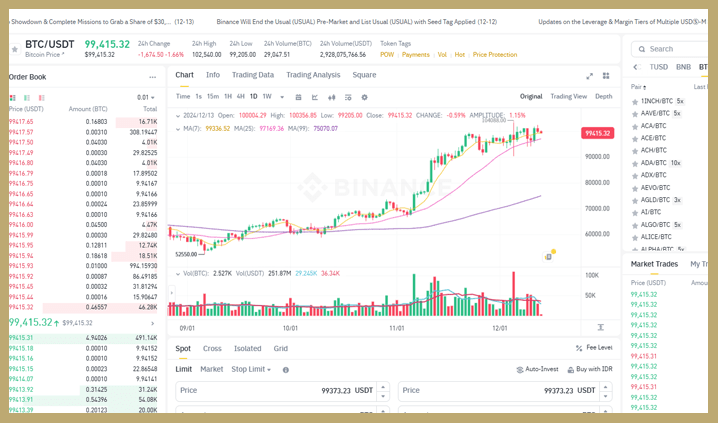Collapse the MA indicator row chevron

click(x=178, y=129)
